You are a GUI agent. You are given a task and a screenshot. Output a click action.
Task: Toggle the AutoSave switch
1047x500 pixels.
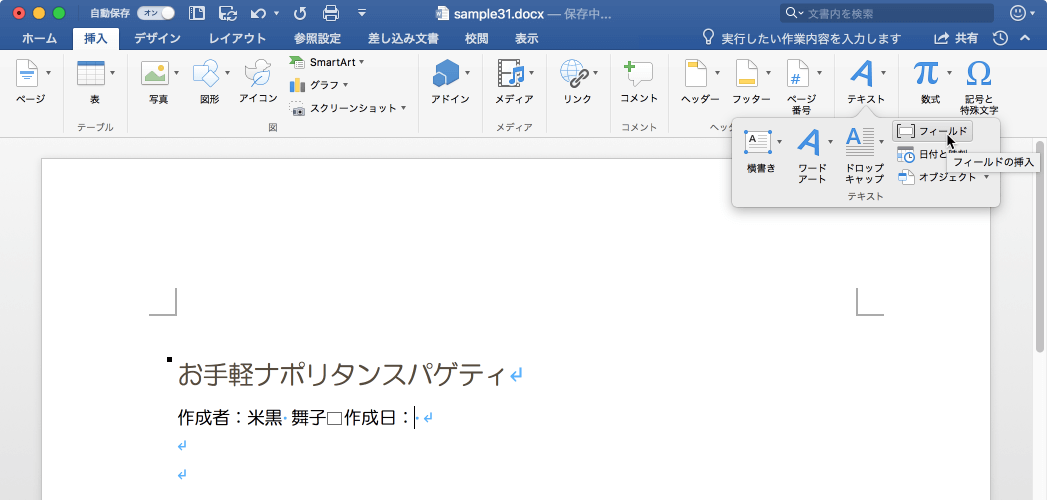click(156, 13)
